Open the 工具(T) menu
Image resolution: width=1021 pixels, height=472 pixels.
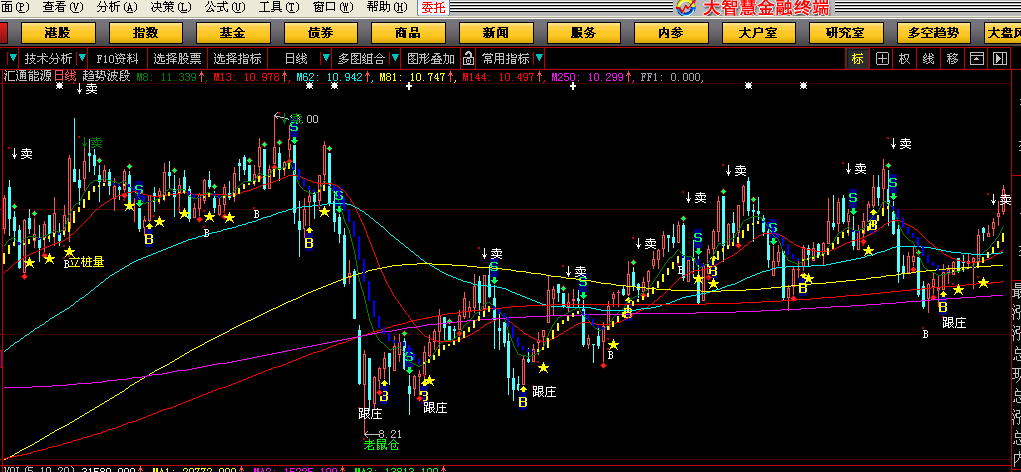(279, 8)
